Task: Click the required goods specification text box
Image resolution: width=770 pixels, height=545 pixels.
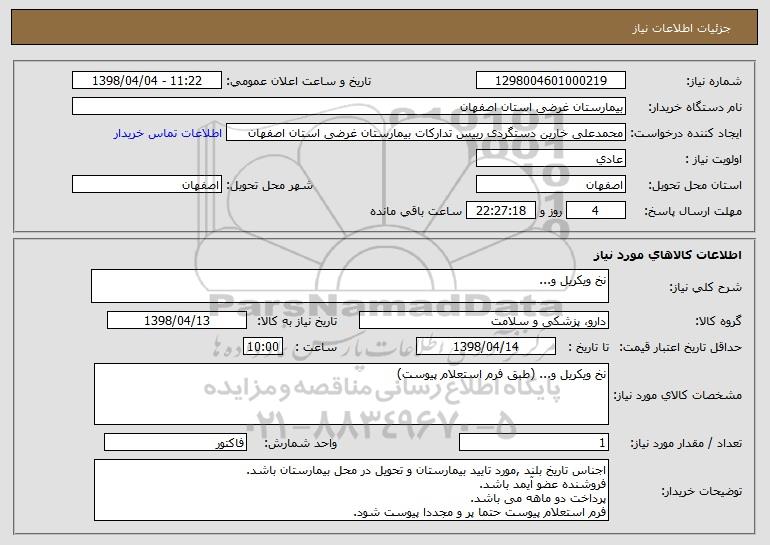Action: click(351, 394)
